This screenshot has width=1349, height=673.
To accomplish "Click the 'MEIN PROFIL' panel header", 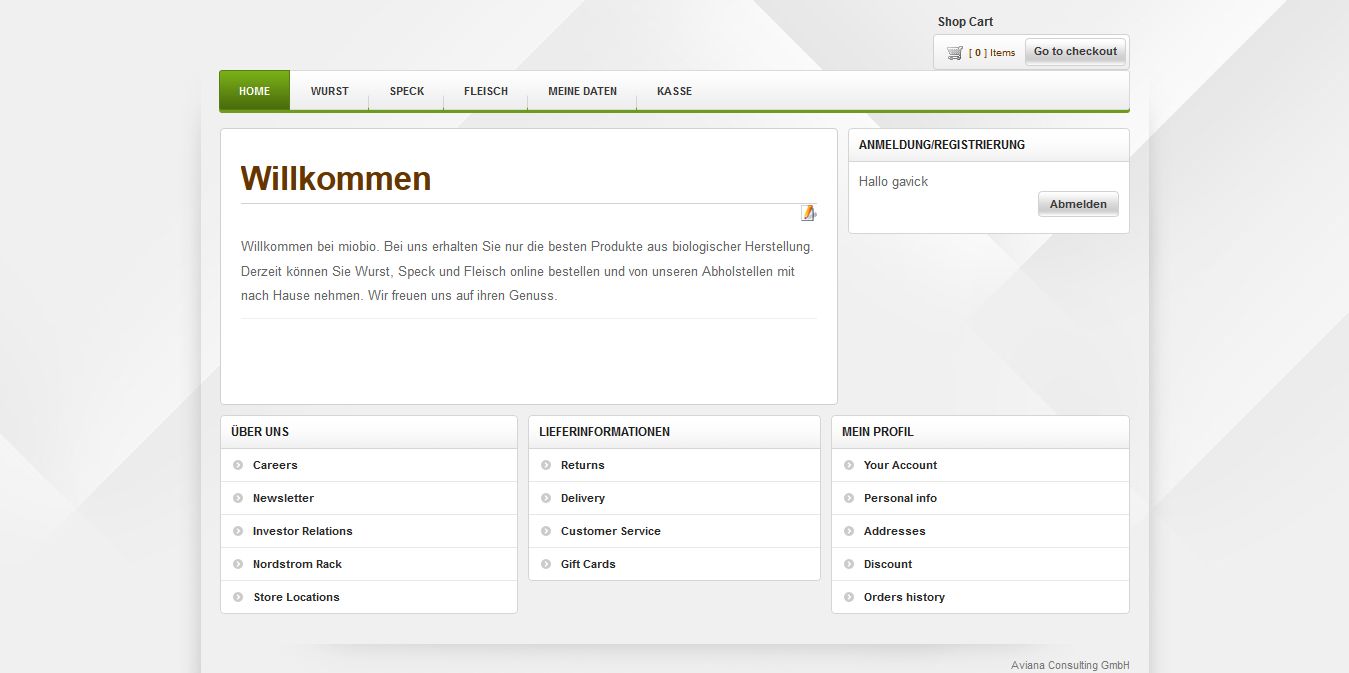I will click(980, 432).
